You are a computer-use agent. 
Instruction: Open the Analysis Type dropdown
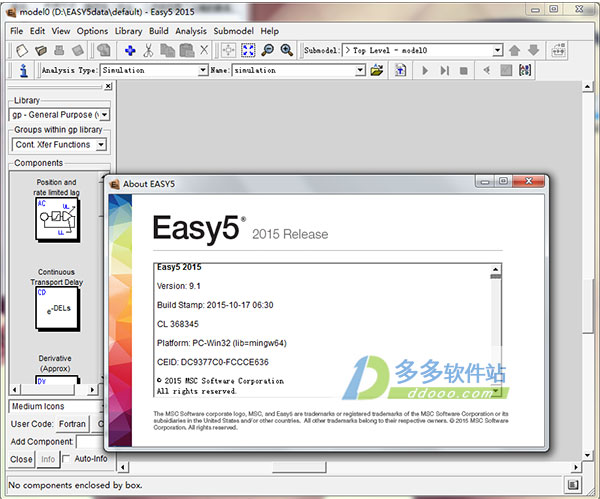203,70
